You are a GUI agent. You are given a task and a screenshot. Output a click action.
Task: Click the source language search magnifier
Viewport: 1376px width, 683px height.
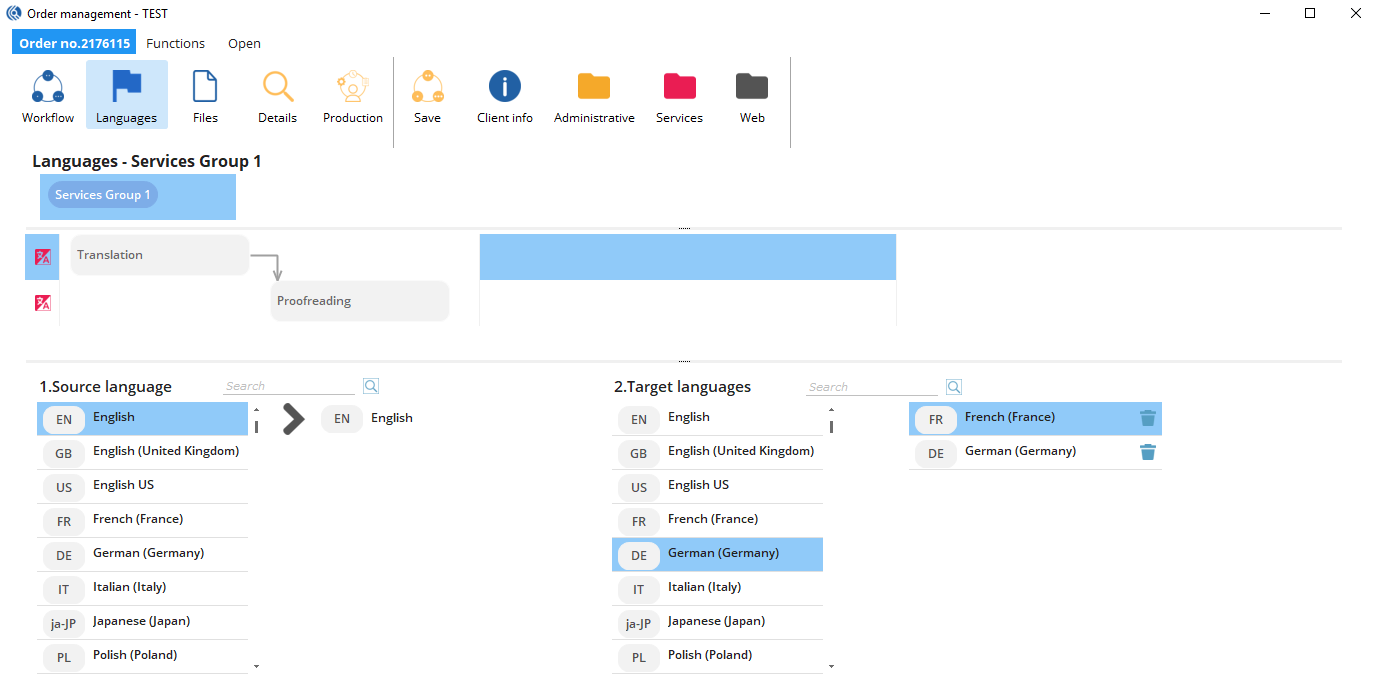tap(371, 387)
